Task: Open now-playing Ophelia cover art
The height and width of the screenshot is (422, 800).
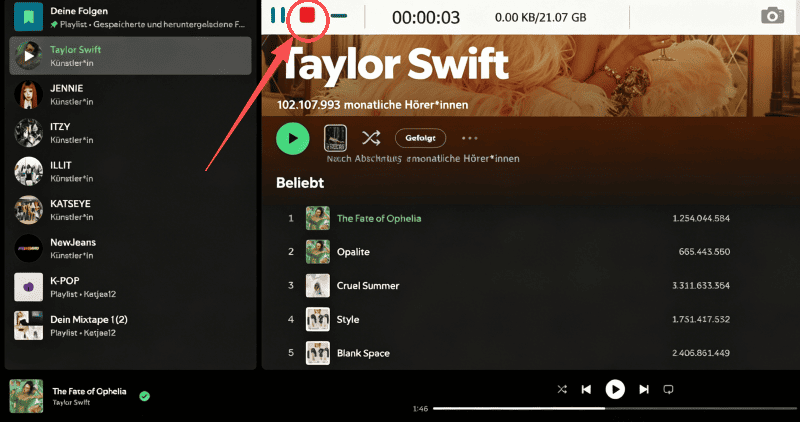Action: point(26,396)
